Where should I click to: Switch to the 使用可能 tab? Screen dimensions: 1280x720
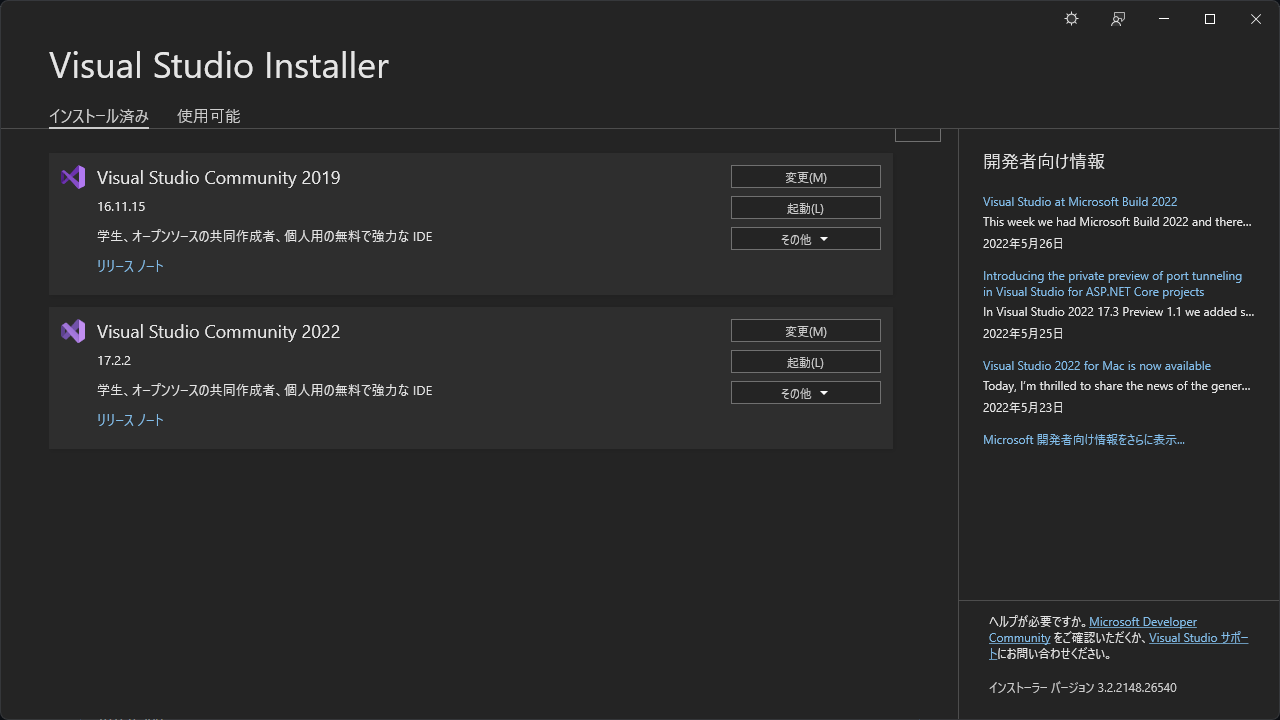208,116
